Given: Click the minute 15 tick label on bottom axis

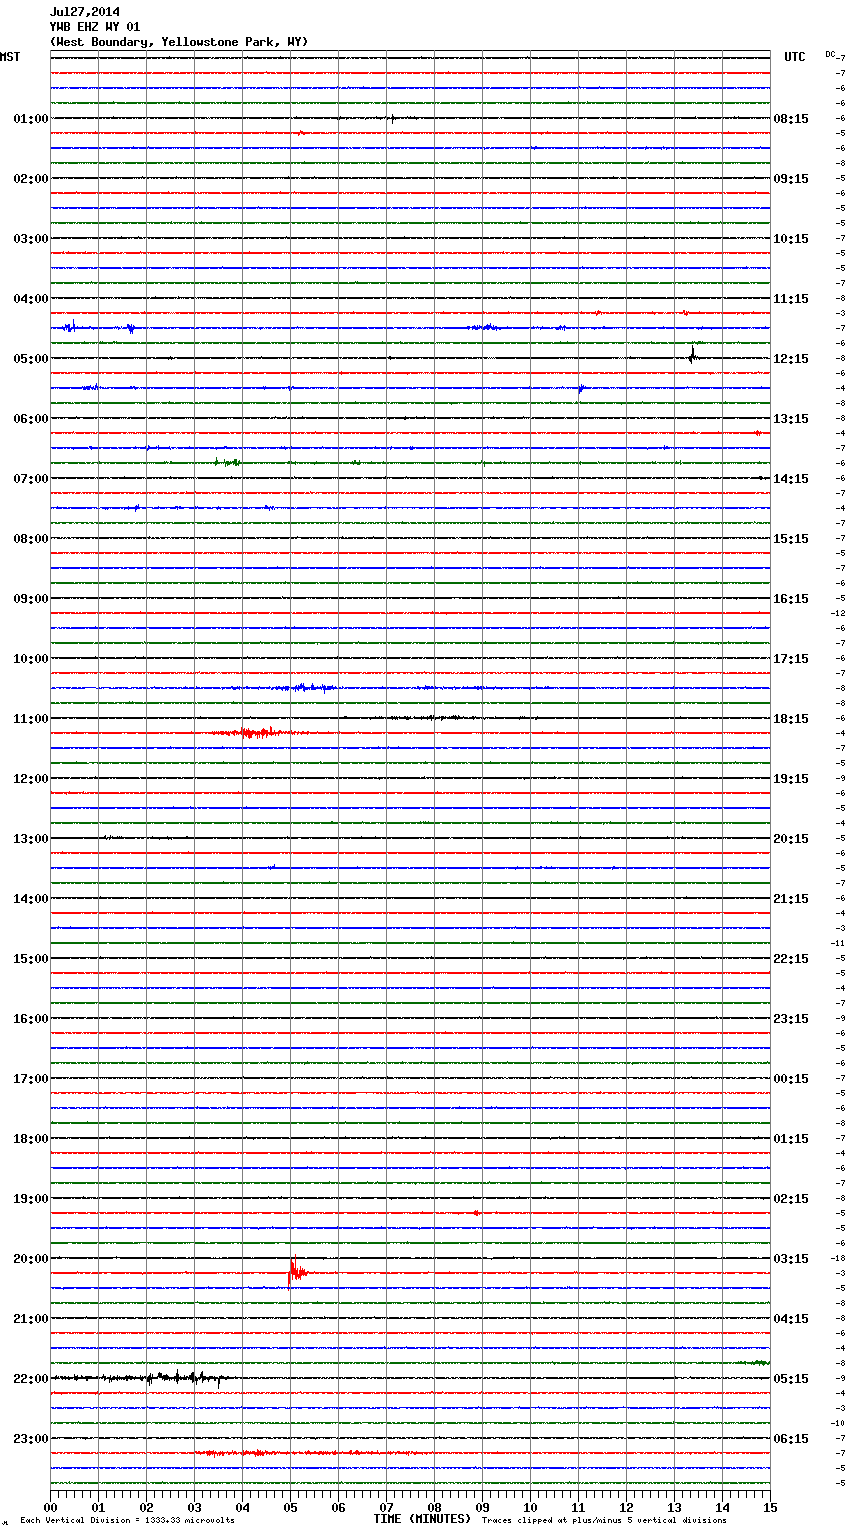Looking at the screenshot, I should [770, 1507].
